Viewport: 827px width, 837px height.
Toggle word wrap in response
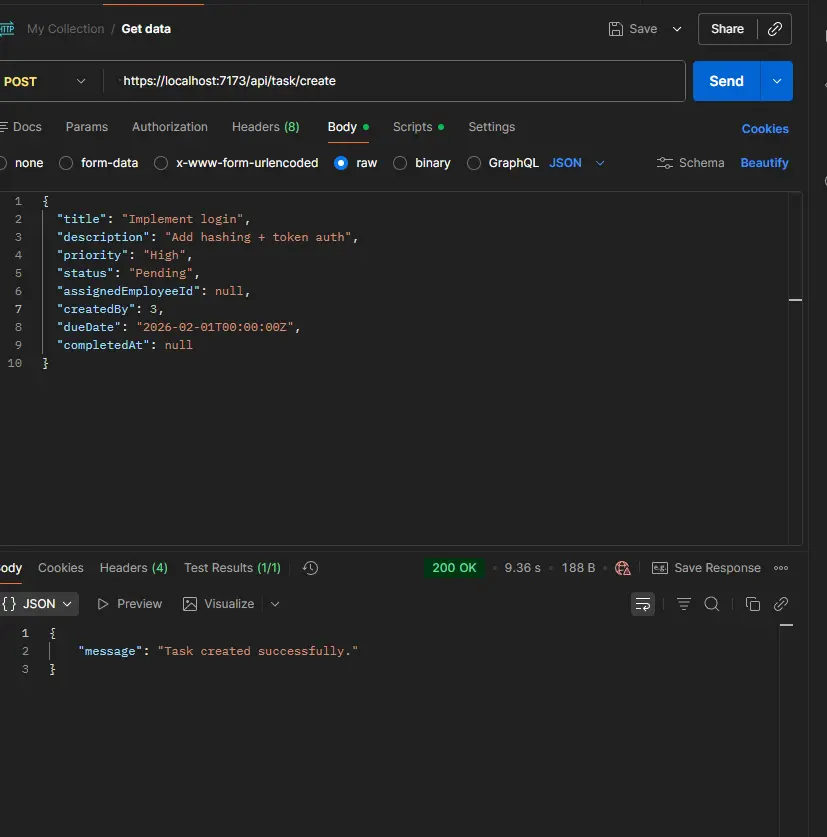[643, 604]
